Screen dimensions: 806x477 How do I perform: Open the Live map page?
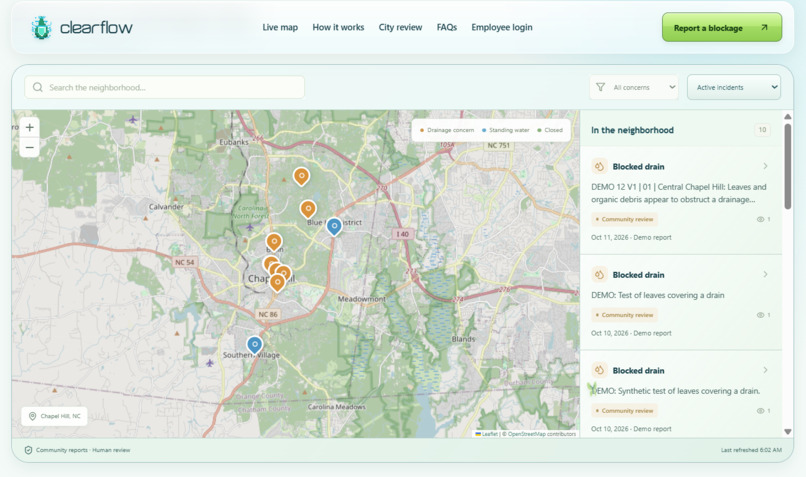280,27
